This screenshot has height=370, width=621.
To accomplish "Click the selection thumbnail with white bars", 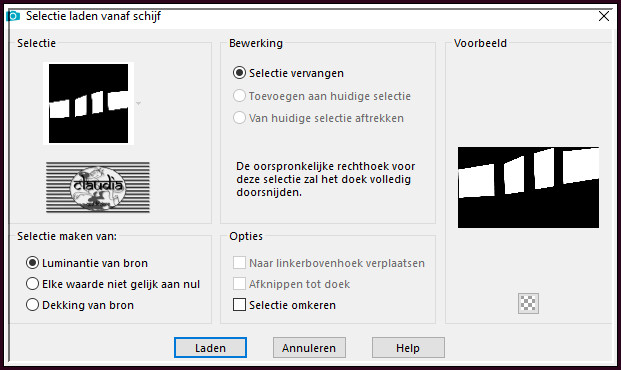I will pyautogui.click(x=88, y=103).
